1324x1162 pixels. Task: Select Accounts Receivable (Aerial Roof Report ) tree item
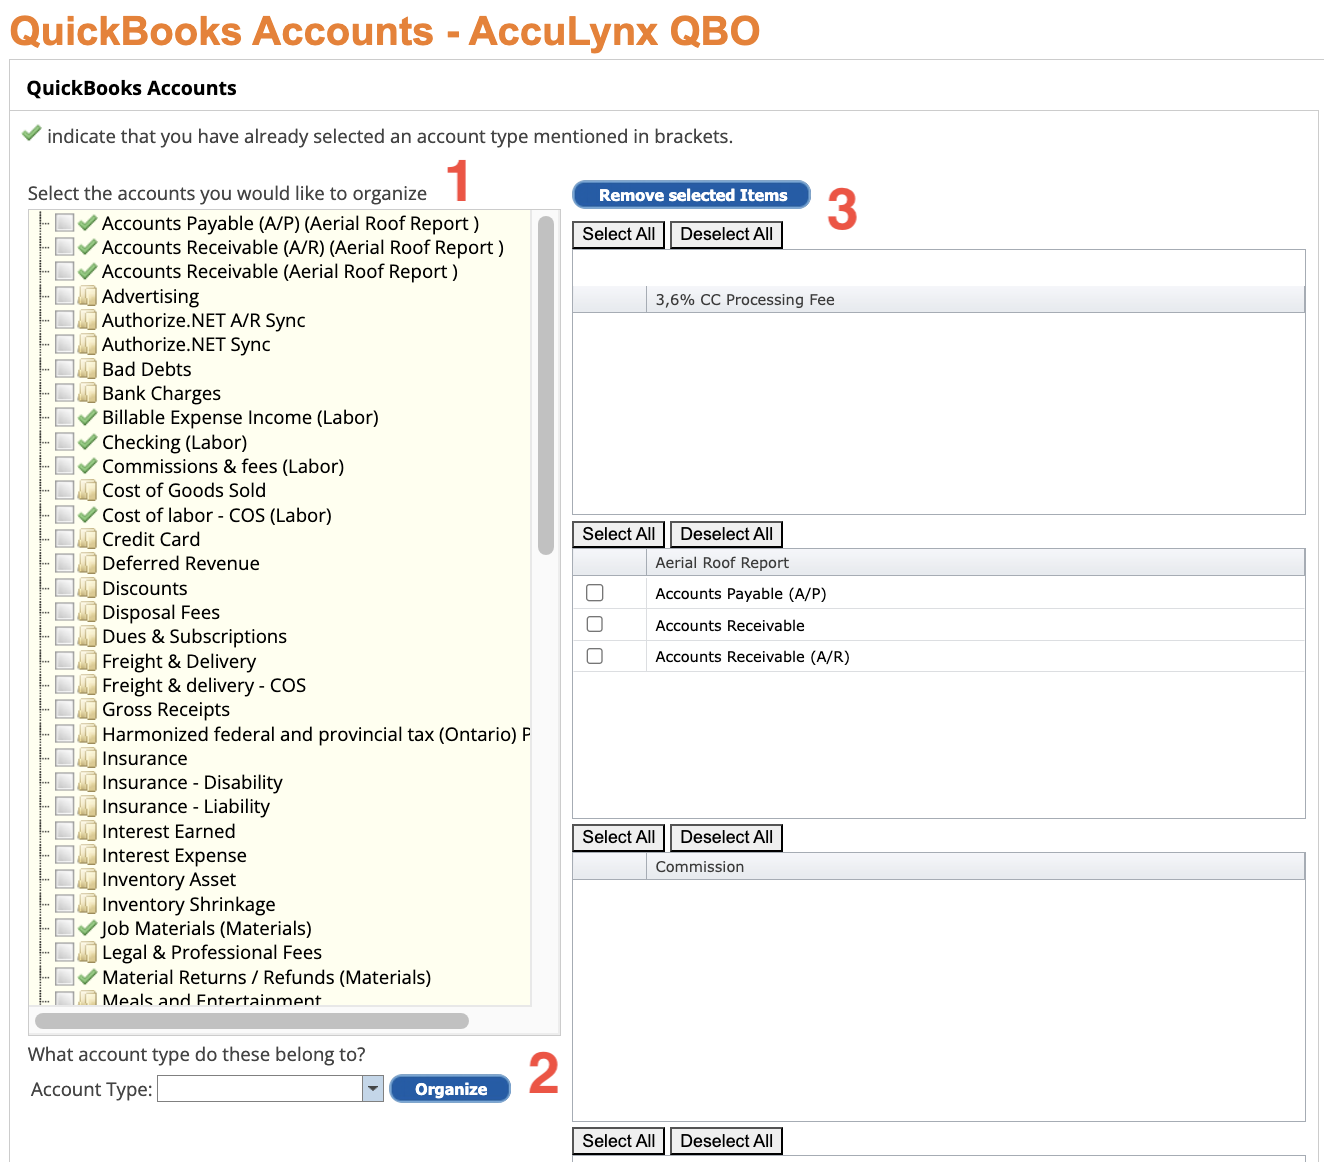click(280, 272)
